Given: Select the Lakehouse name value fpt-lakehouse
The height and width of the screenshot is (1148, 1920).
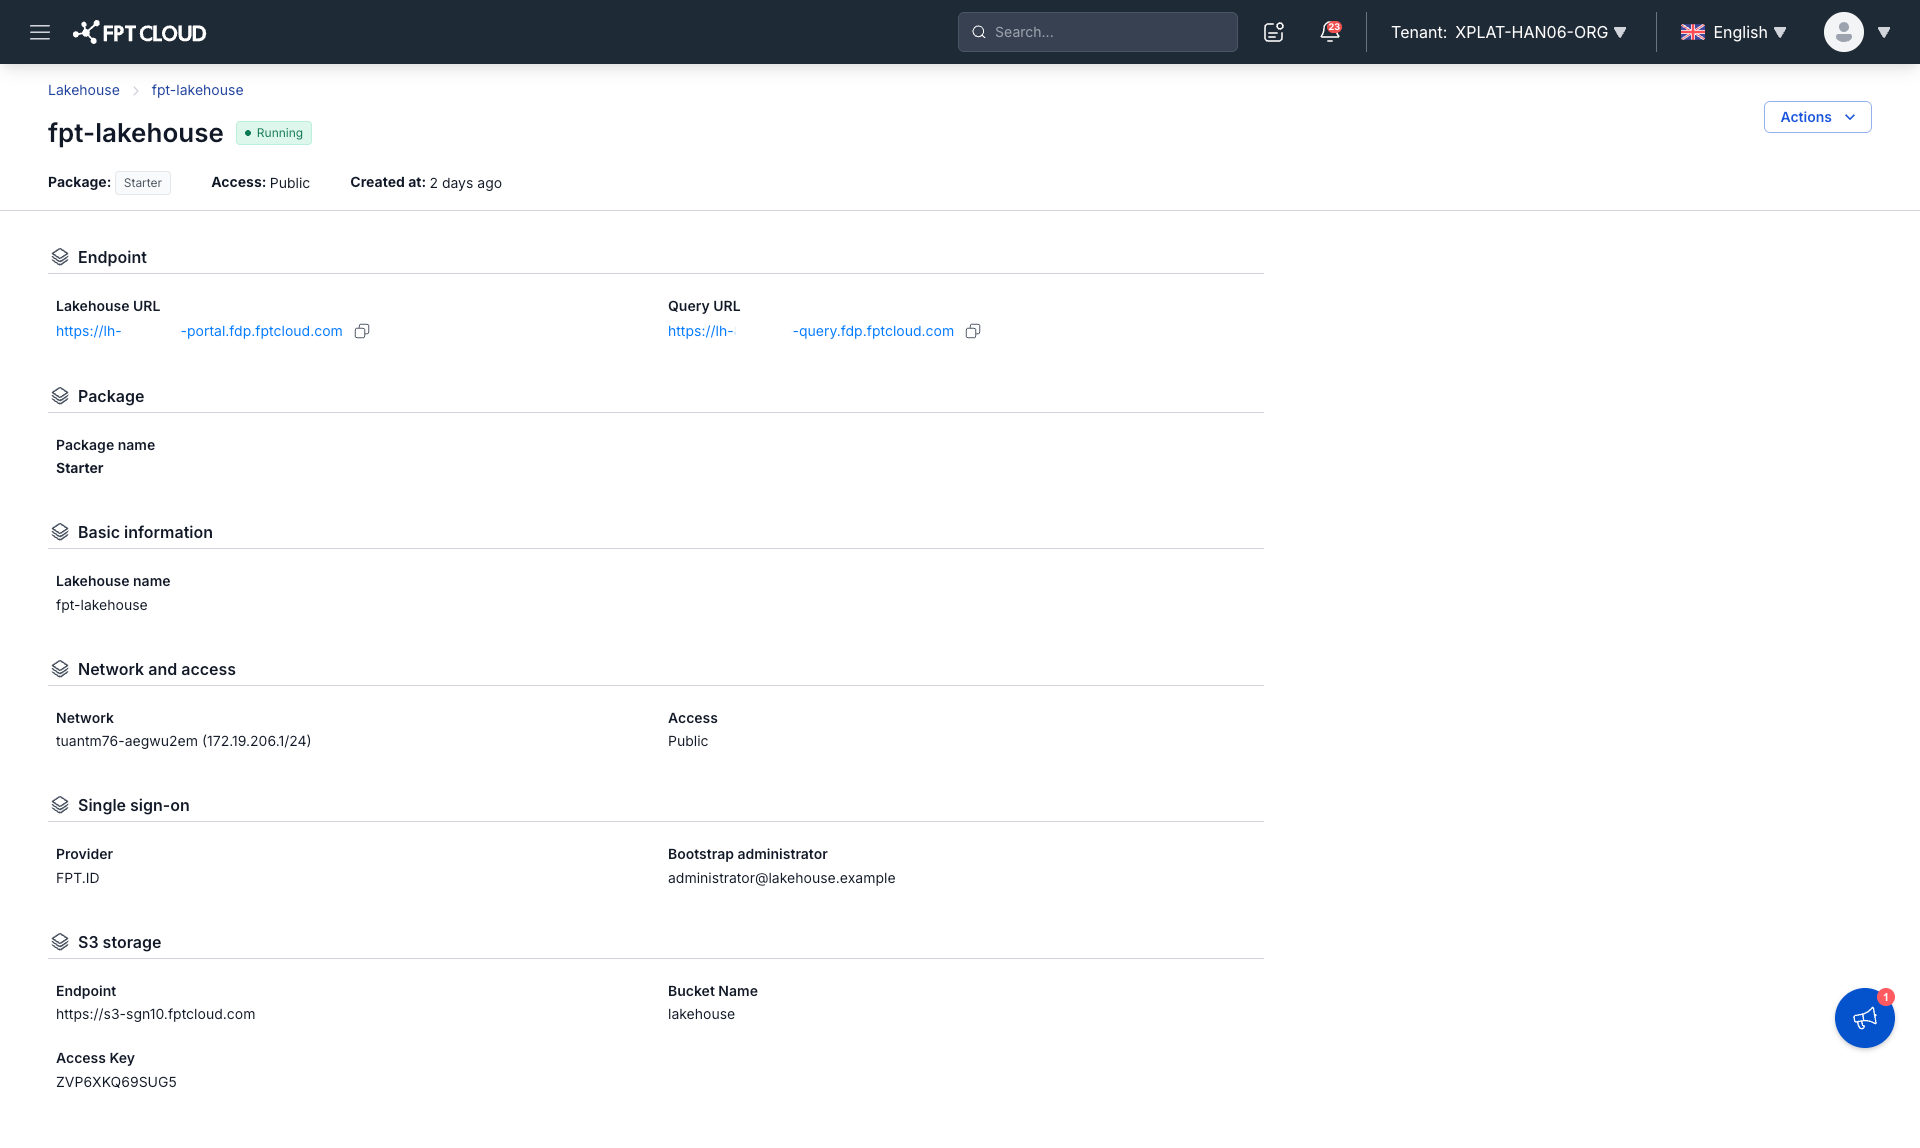Looking at the screenshot, I should (x=102, y=605).
